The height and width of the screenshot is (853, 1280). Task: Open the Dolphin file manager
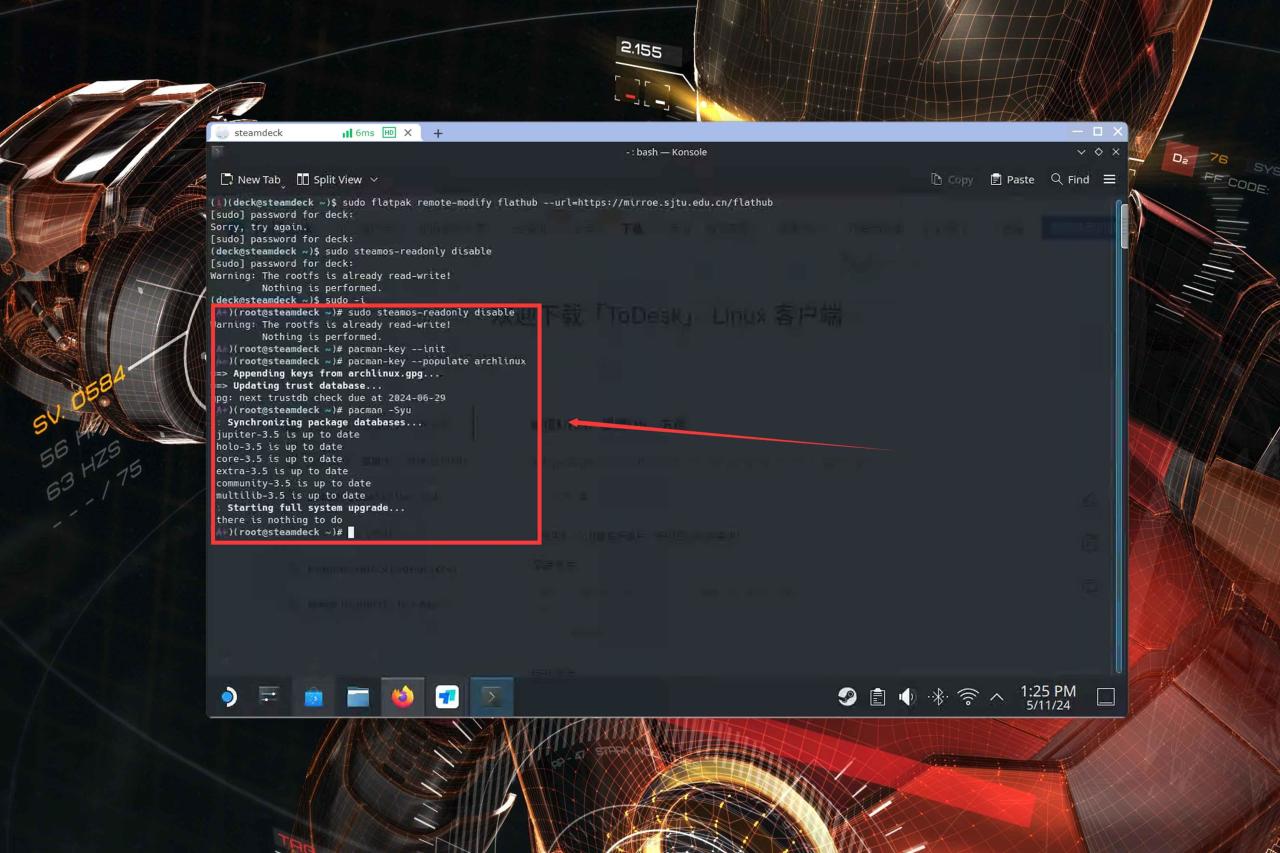click(358, 697)
